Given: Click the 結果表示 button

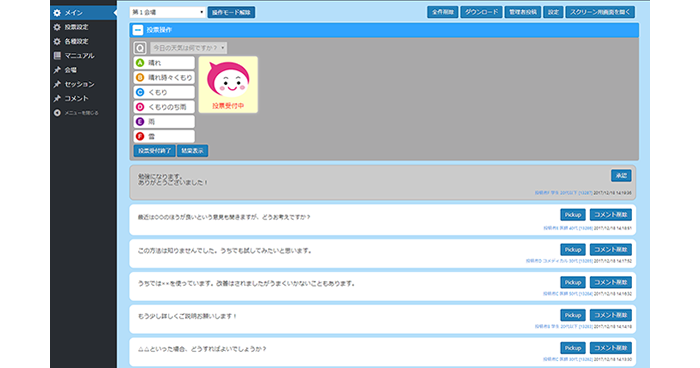Looking at the screenshot, I should [x=192, y=151].
